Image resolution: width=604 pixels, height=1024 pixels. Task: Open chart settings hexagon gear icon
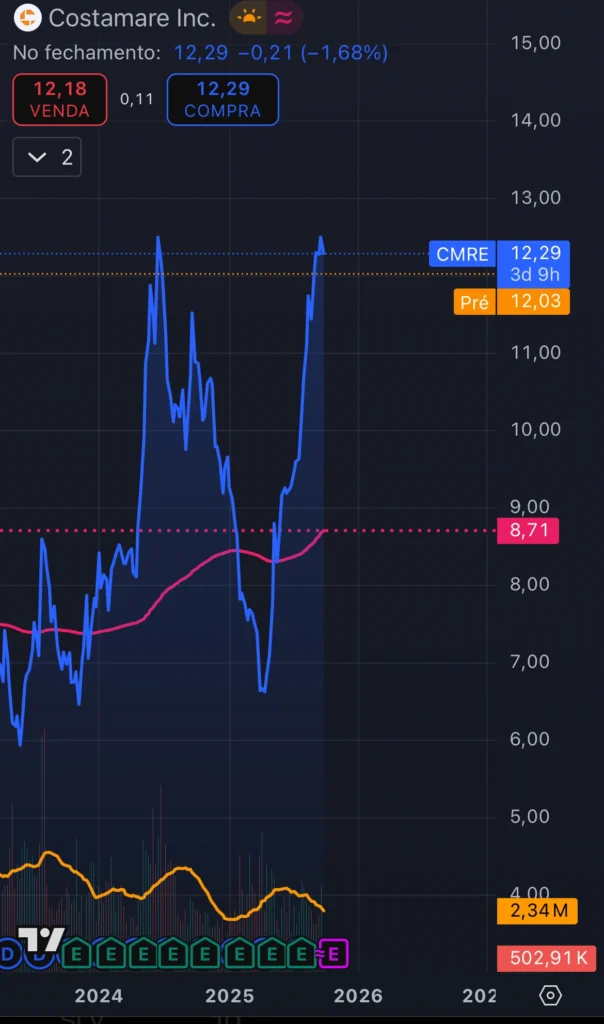click(x=550, y=995)
